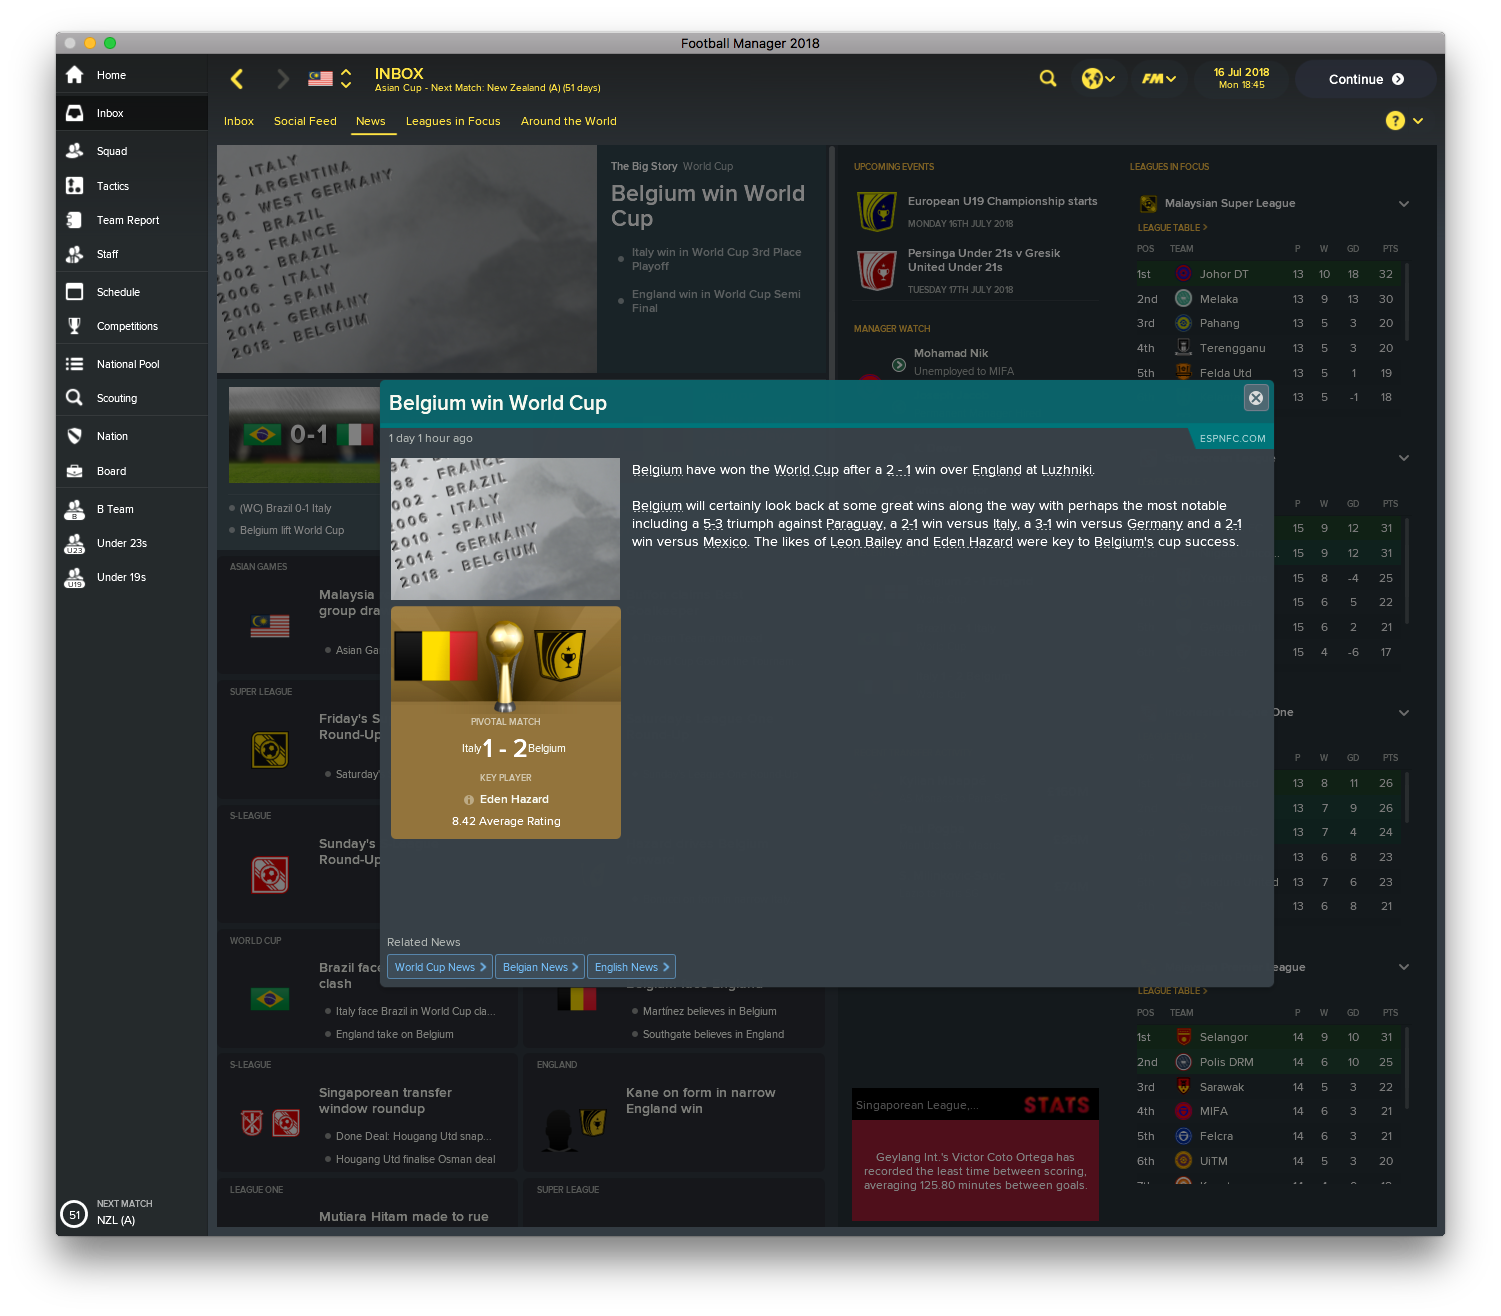Click the date 16 Jul 2018 display
Image resolution: width=1501 pixels, height=1316 pixels.
pyautogui.click(x=1241, y=72)
